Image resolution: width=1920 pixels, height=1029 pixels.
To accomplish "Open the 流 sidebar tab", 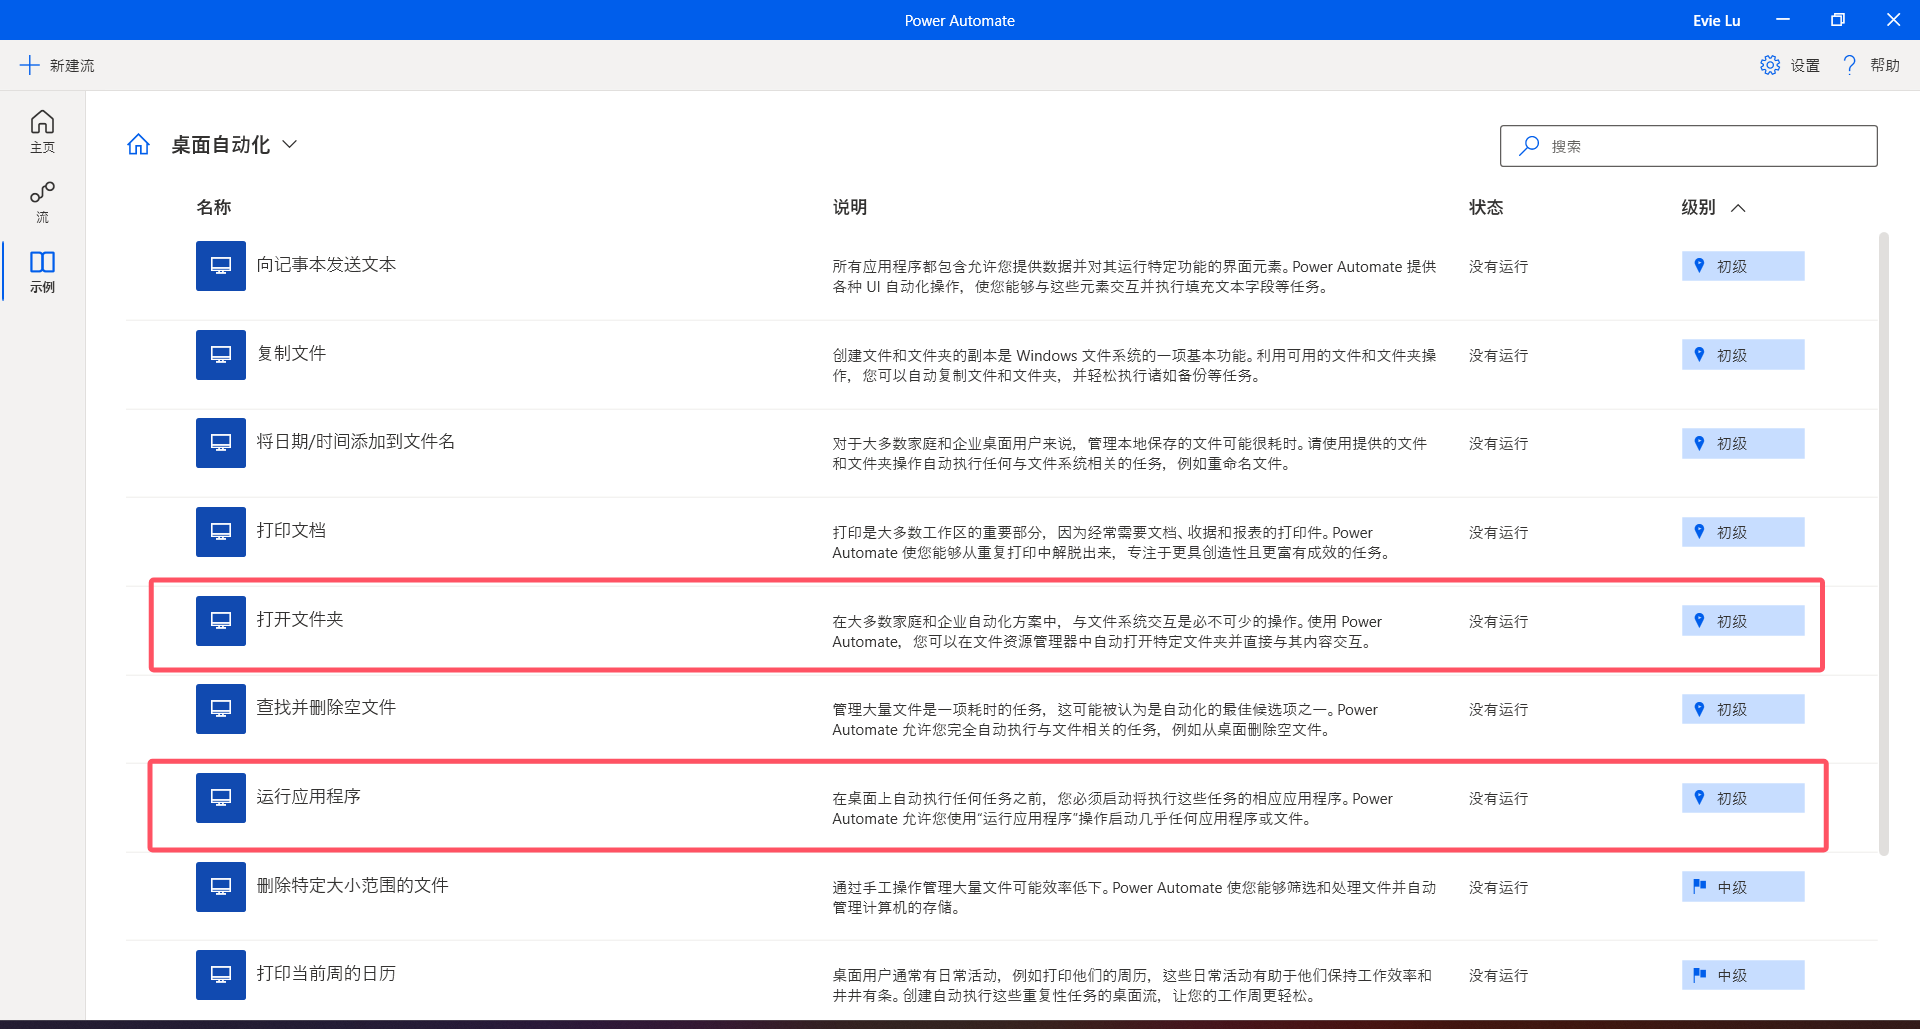I will pyautogui.click(x=42, y=202).
